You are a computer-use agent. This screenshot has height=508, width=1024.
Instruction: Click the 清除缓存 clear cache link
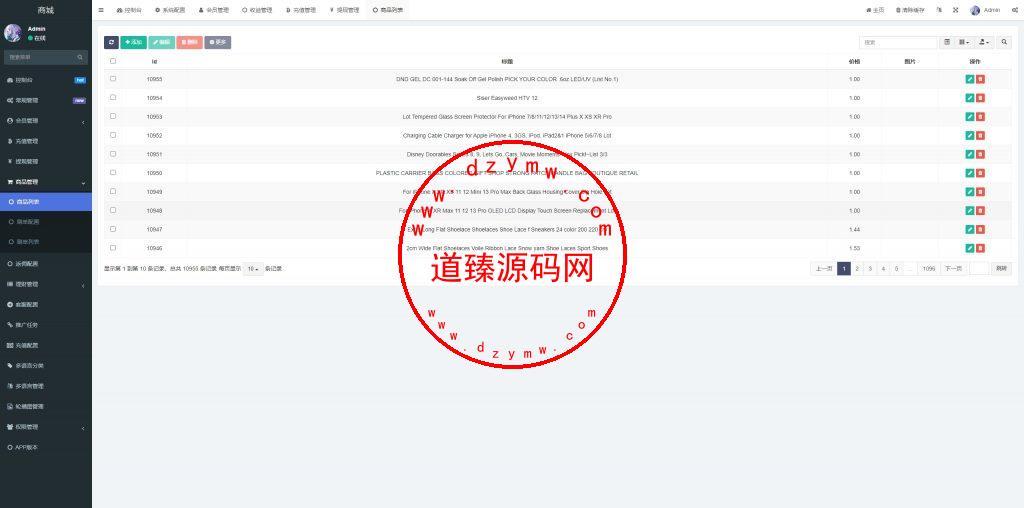point(910,10)
